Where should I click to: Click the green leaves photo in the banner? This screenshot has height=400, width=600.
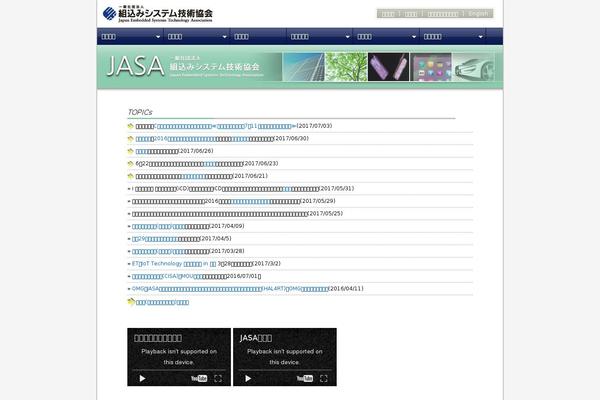pyautogui.click(x=346, y=67)
